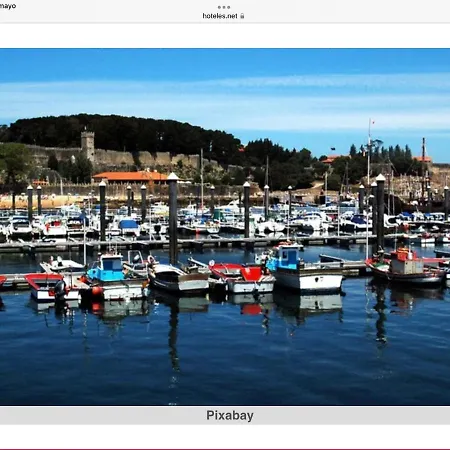Image resolution: width=450 pixels, height=450 pixels.
Task: Tap the white area below the Pixabay bar
Action: click(225, 436)
